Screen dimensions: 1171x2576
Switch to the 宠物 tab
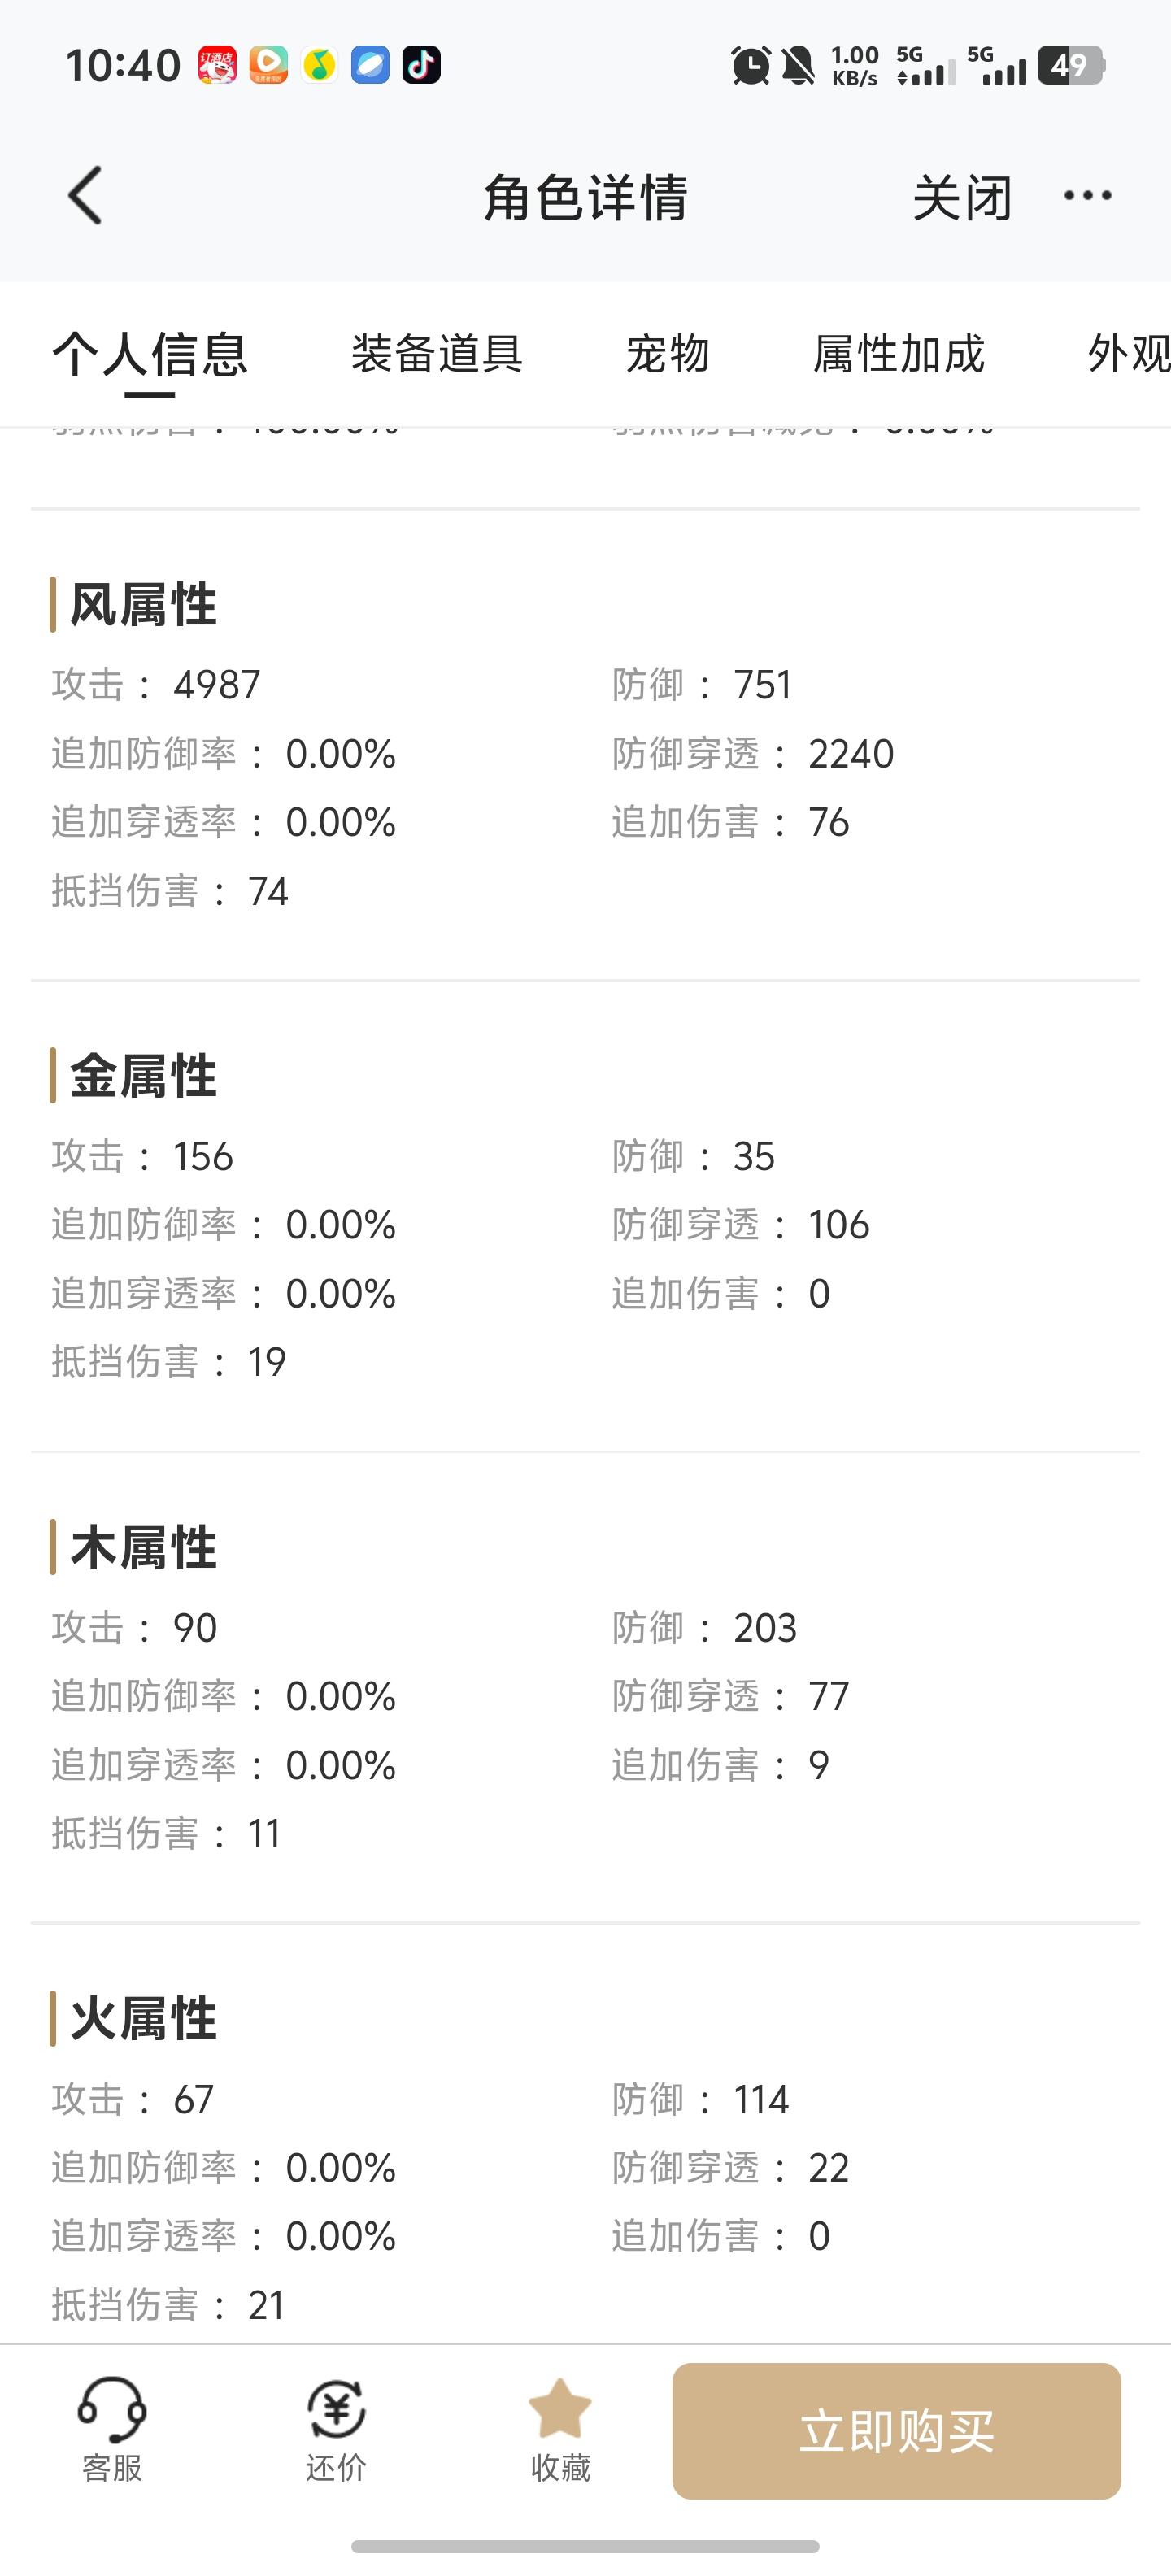click(668, 354)
